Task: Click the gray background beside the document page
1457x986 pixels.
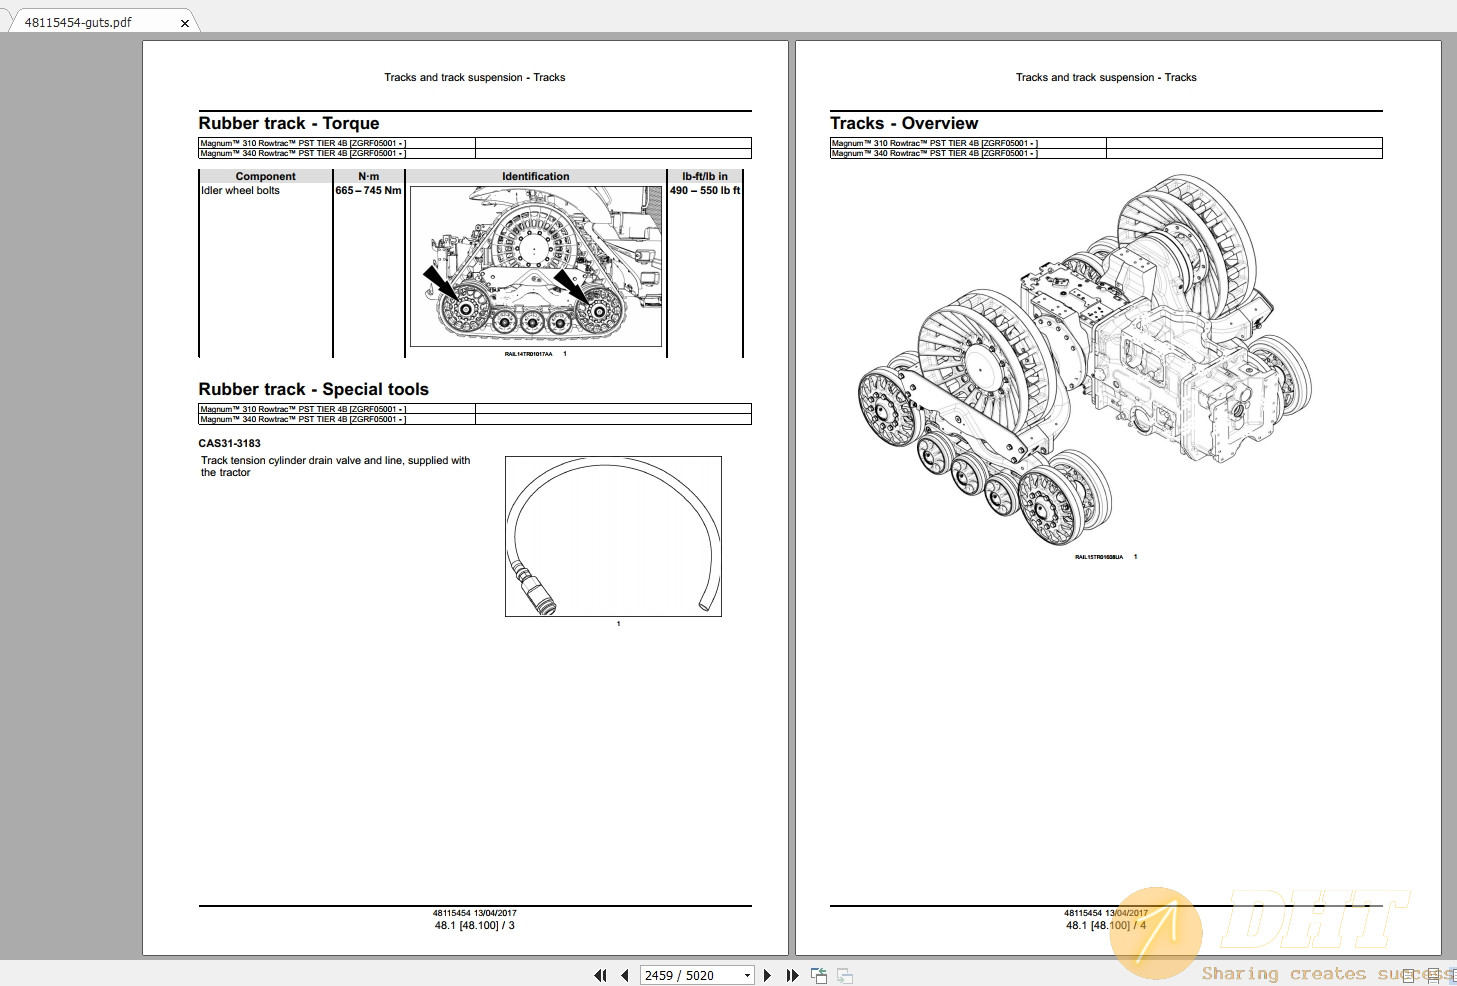Action: pyautogui.click(x=70, y=500)
